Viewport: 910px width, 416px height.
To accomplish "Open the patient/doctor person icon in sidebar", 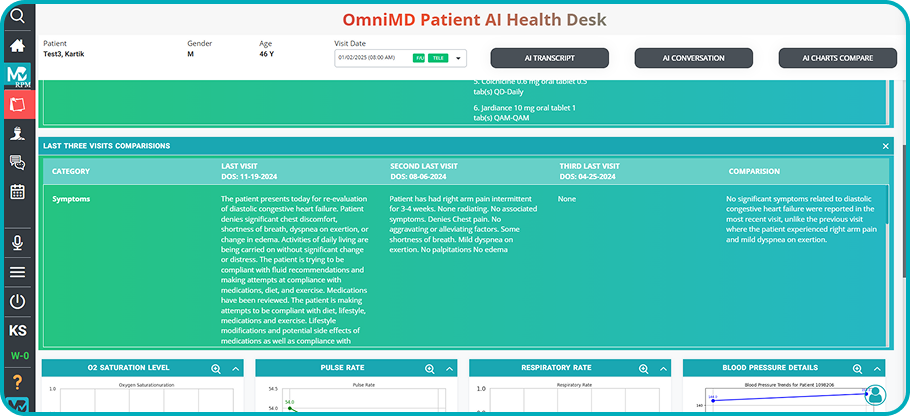I will (x=18, y=133).
